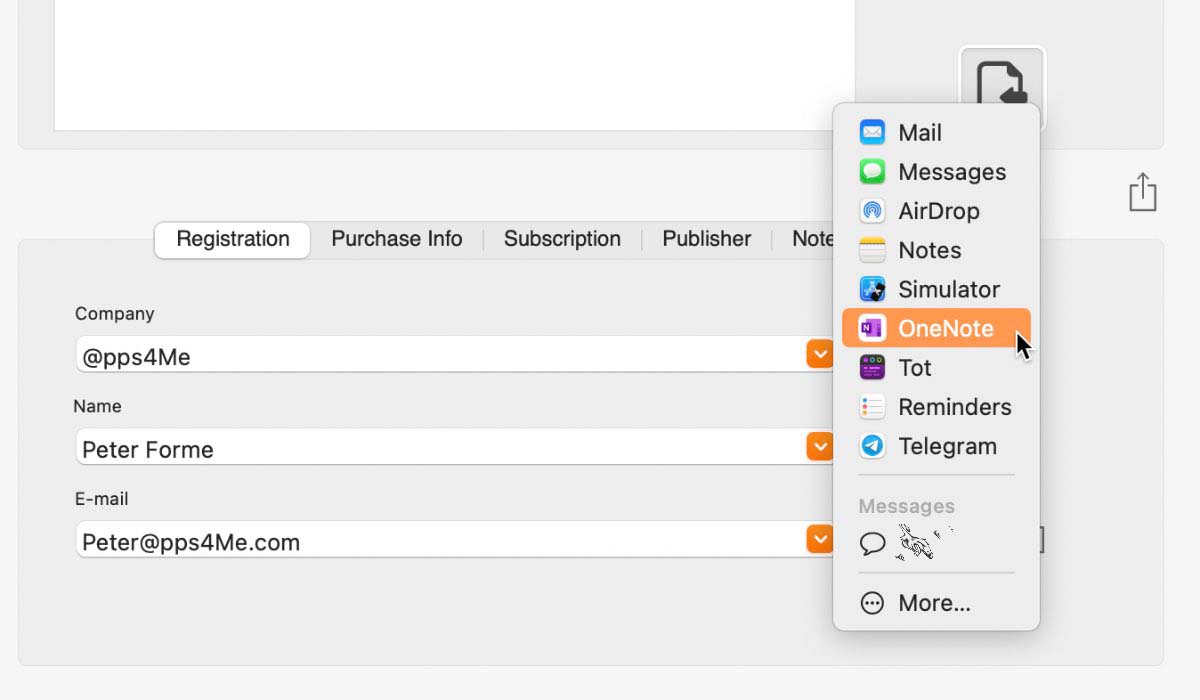Open the Purchase Info tab
1200x700 pixels.
397,239
